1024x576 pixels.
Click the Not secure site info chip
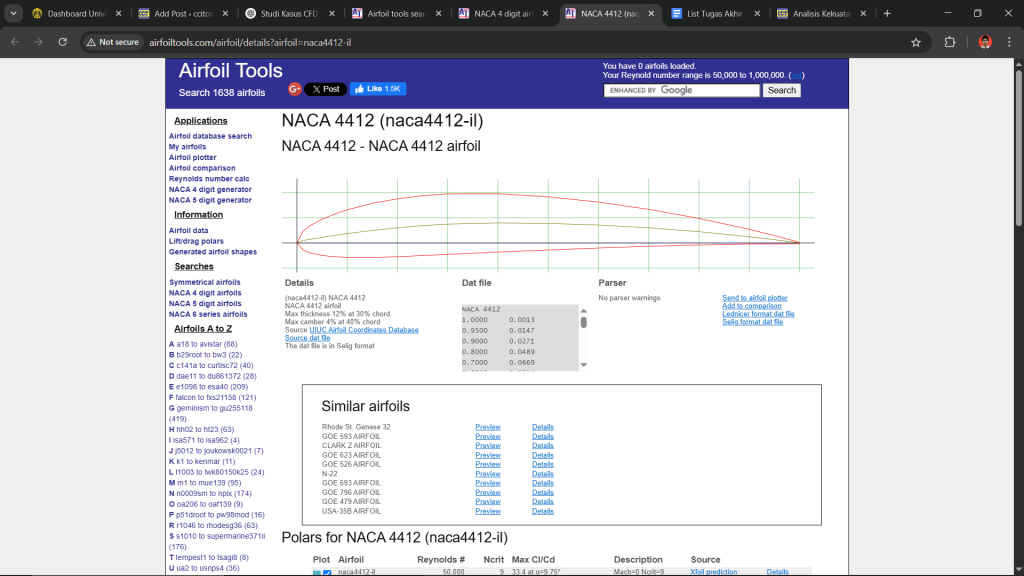coord(112,42)
